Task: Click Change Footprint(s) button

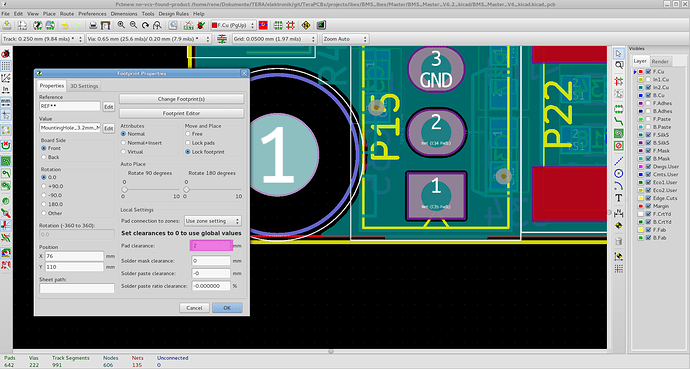Action: click(x=181, y=99)
